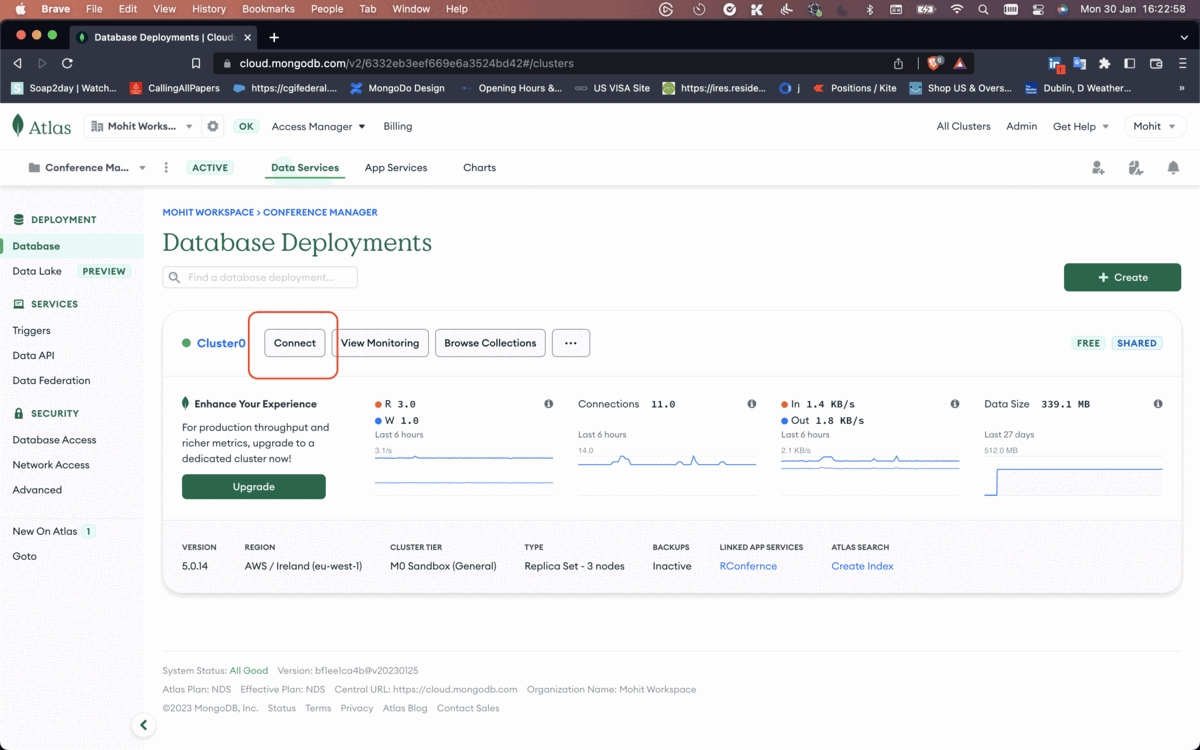Click the green Create button
The height and width of the screenshot is (750, 1200).
1122,277
